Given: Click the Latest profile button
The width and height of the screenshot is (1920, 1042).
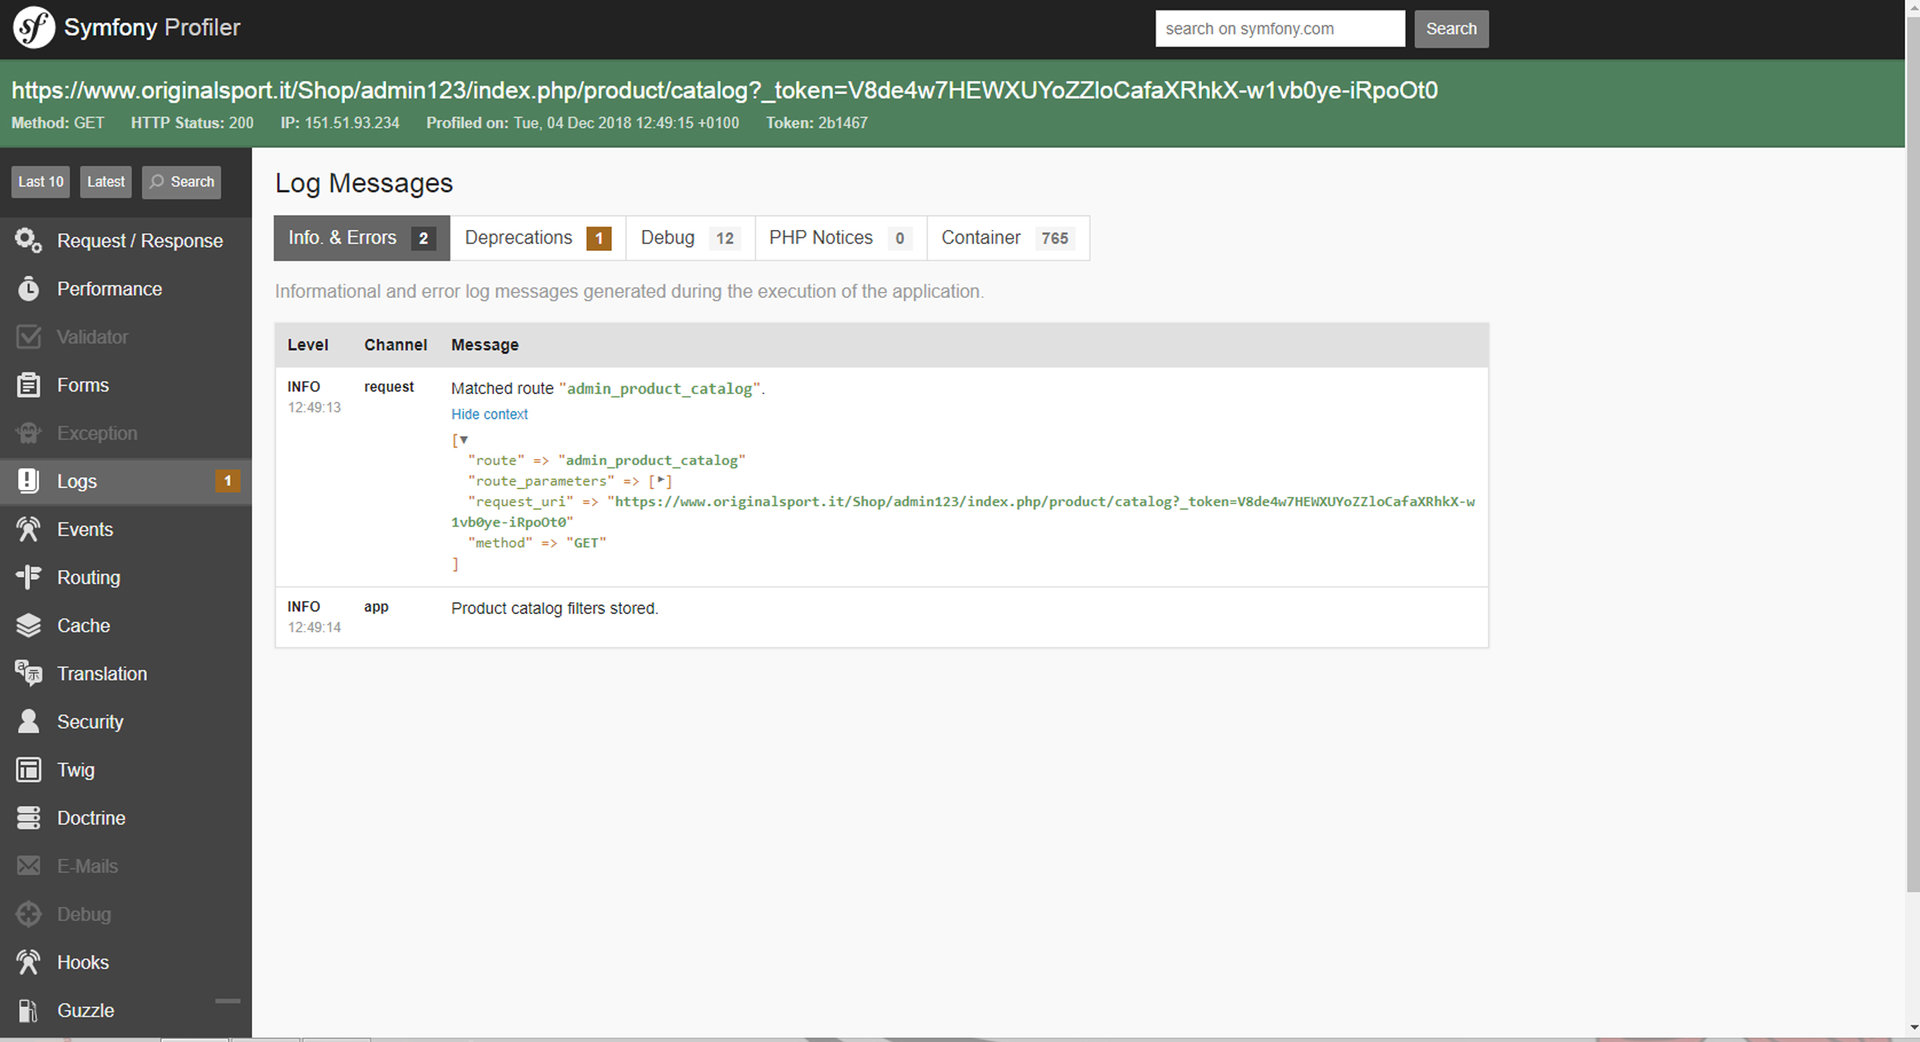Looking at the screenshot, I should tap(105, 182).
